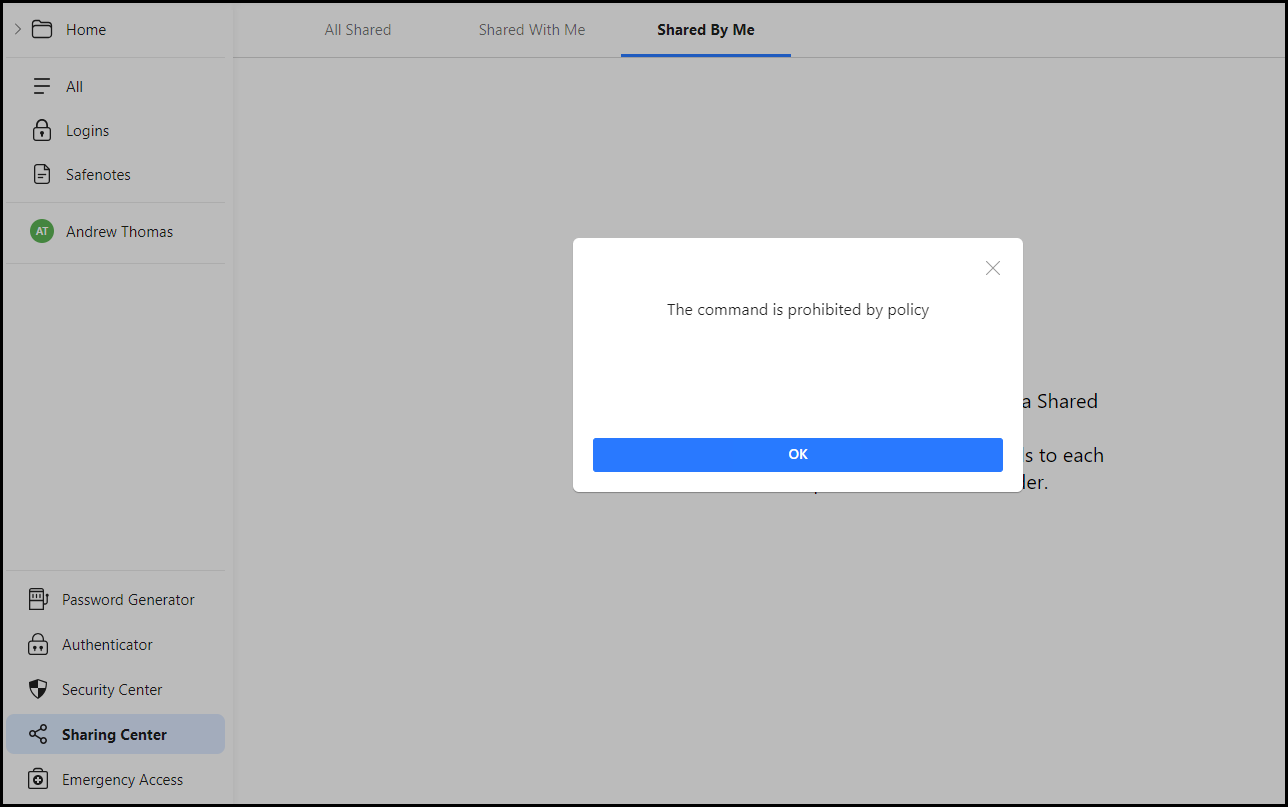
Task: Open Logins from the sidebar
Action: pyautogui.click(x=89, y=130)
